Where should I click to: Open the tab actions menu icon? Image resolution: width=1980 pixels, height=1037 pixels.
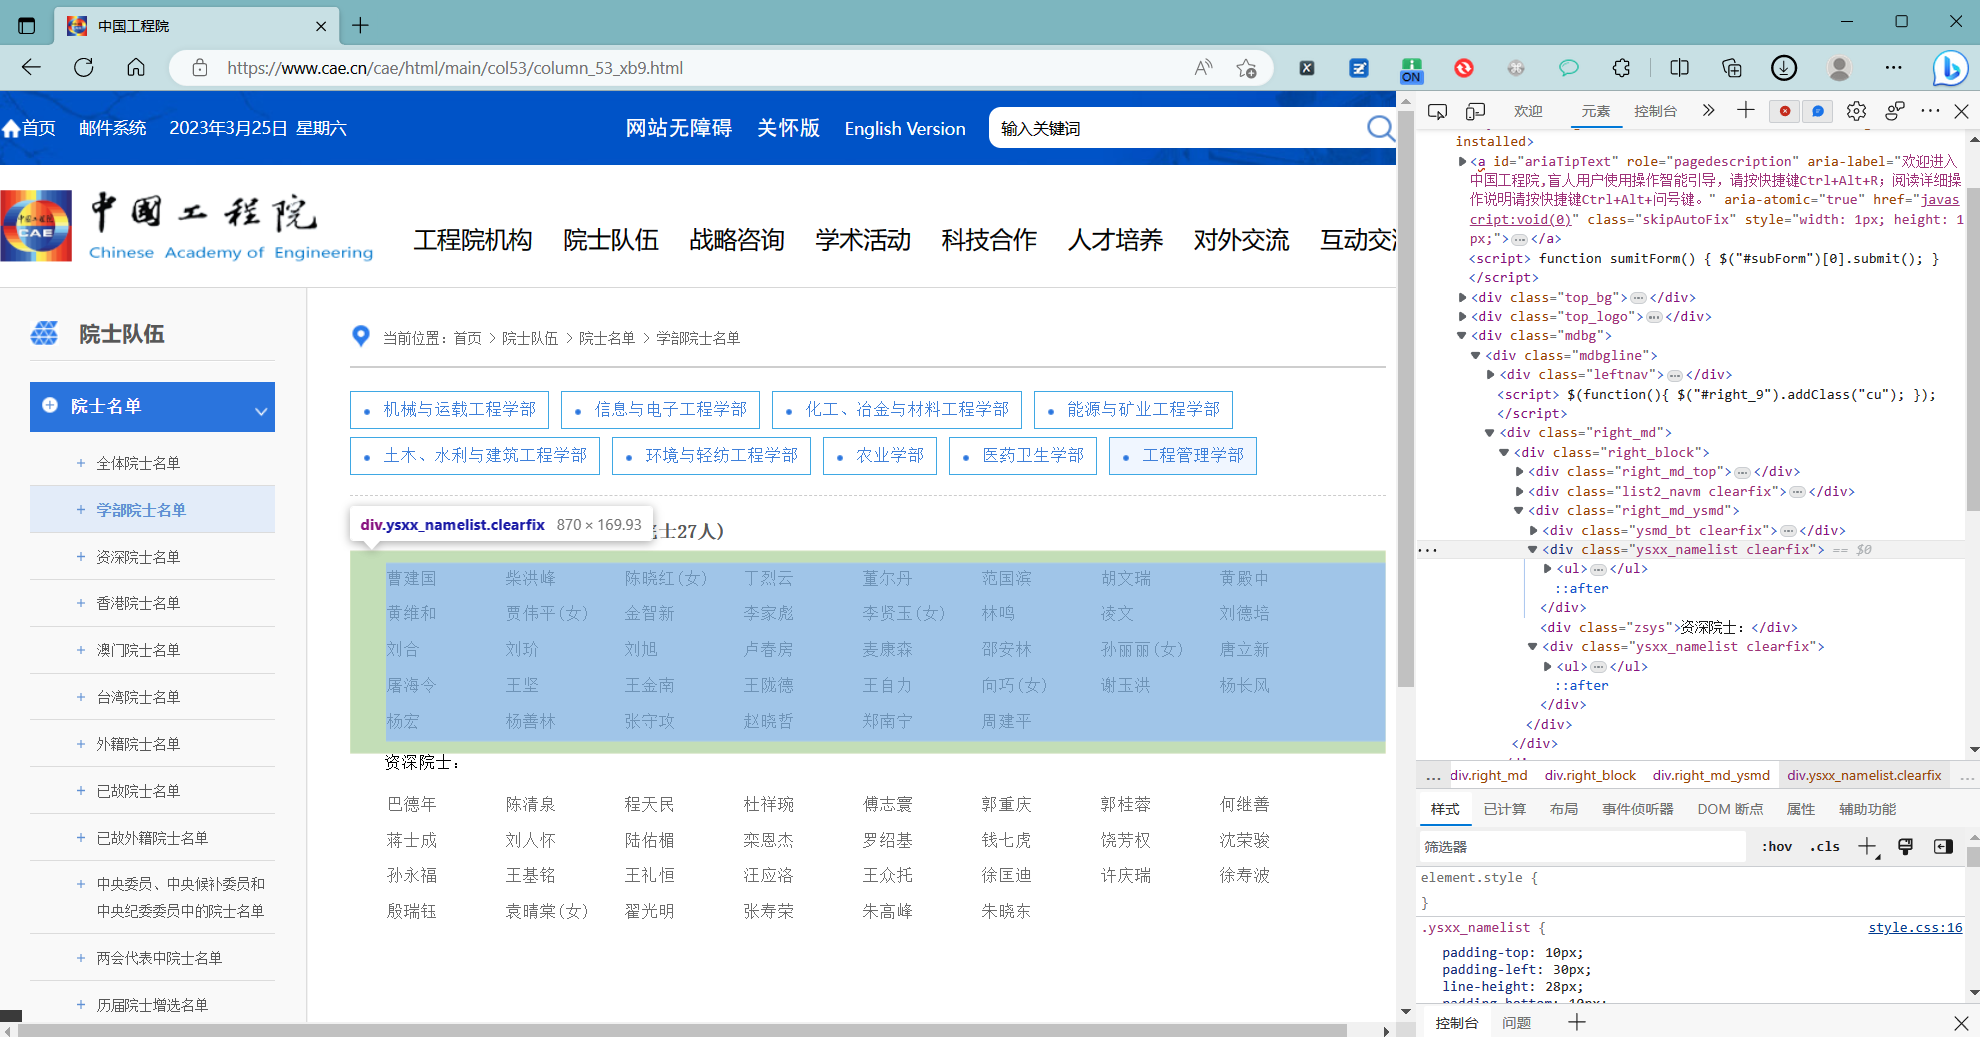[x=27, y=25]
